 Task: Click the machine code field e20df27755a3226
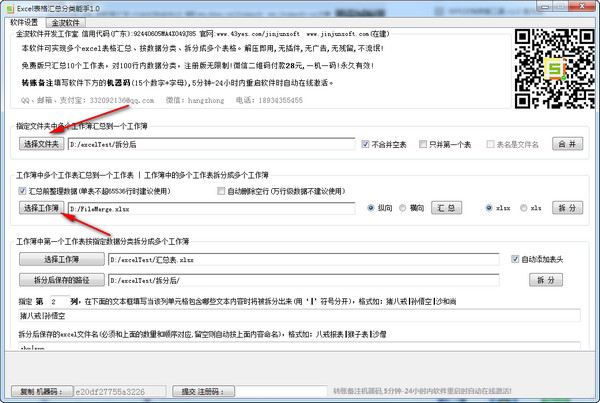[x=120, y=392]
